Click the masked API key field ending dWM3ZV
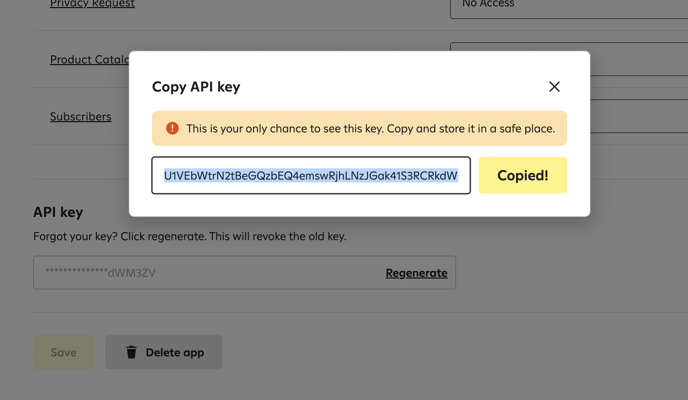688x400 pixels. [x=244, y=273]
